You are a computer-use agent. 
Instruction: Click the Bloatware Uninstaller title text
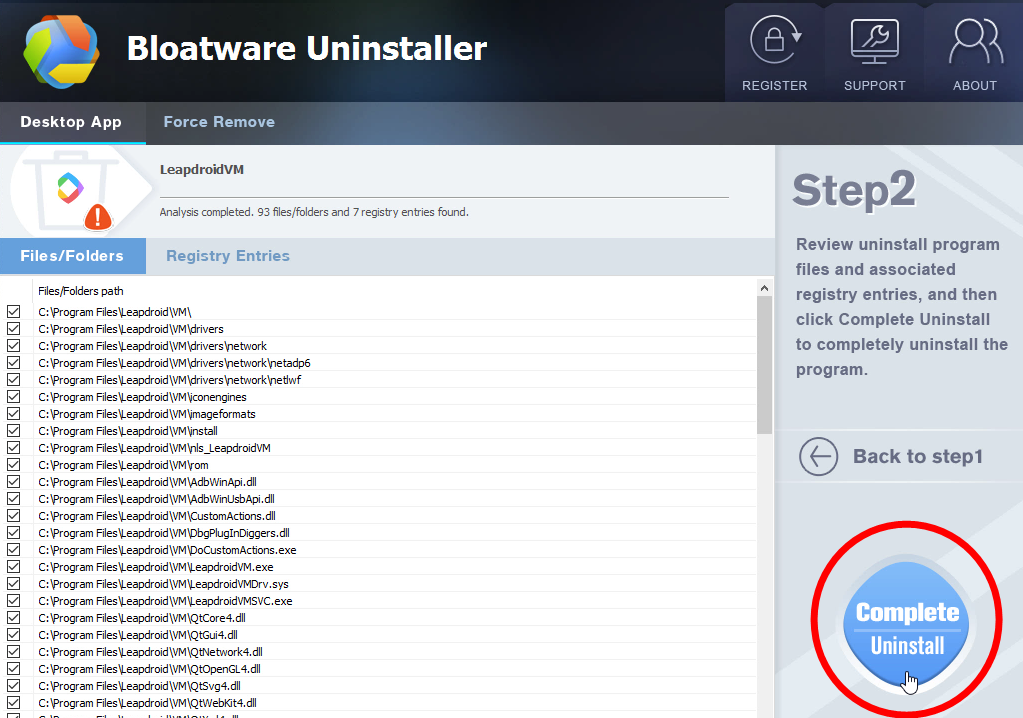click(307, 48)
